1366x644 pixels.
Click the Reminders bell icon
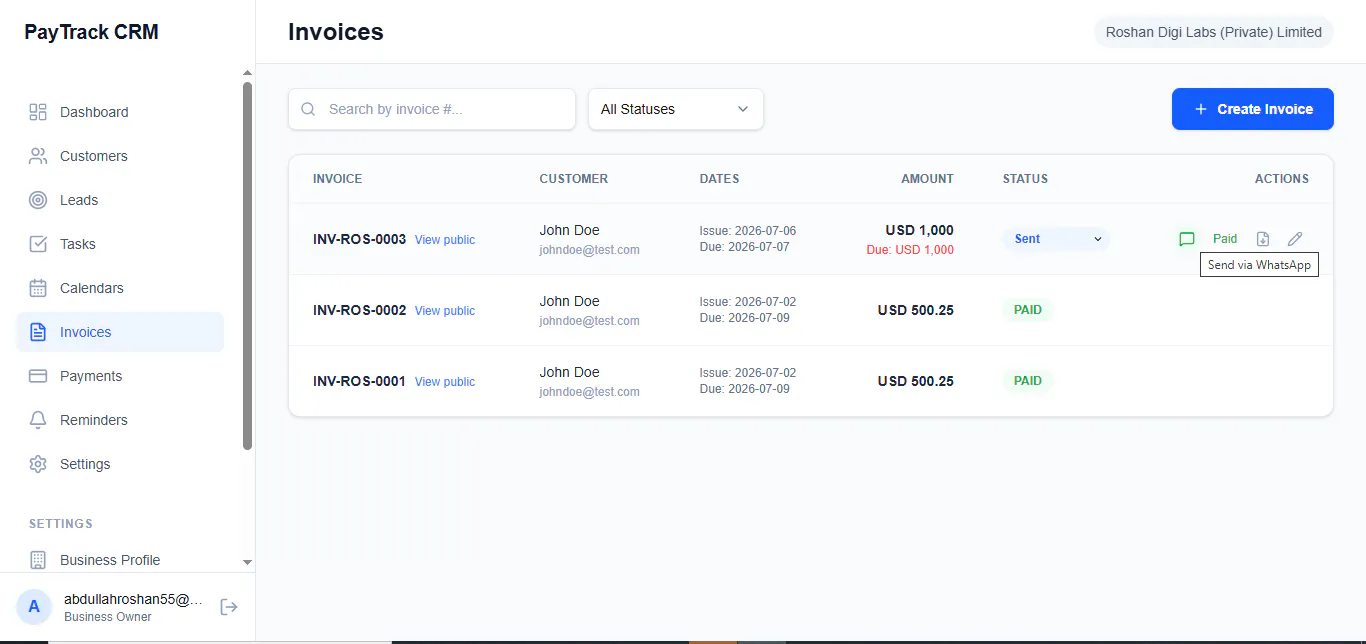click(x=38, y=420)
